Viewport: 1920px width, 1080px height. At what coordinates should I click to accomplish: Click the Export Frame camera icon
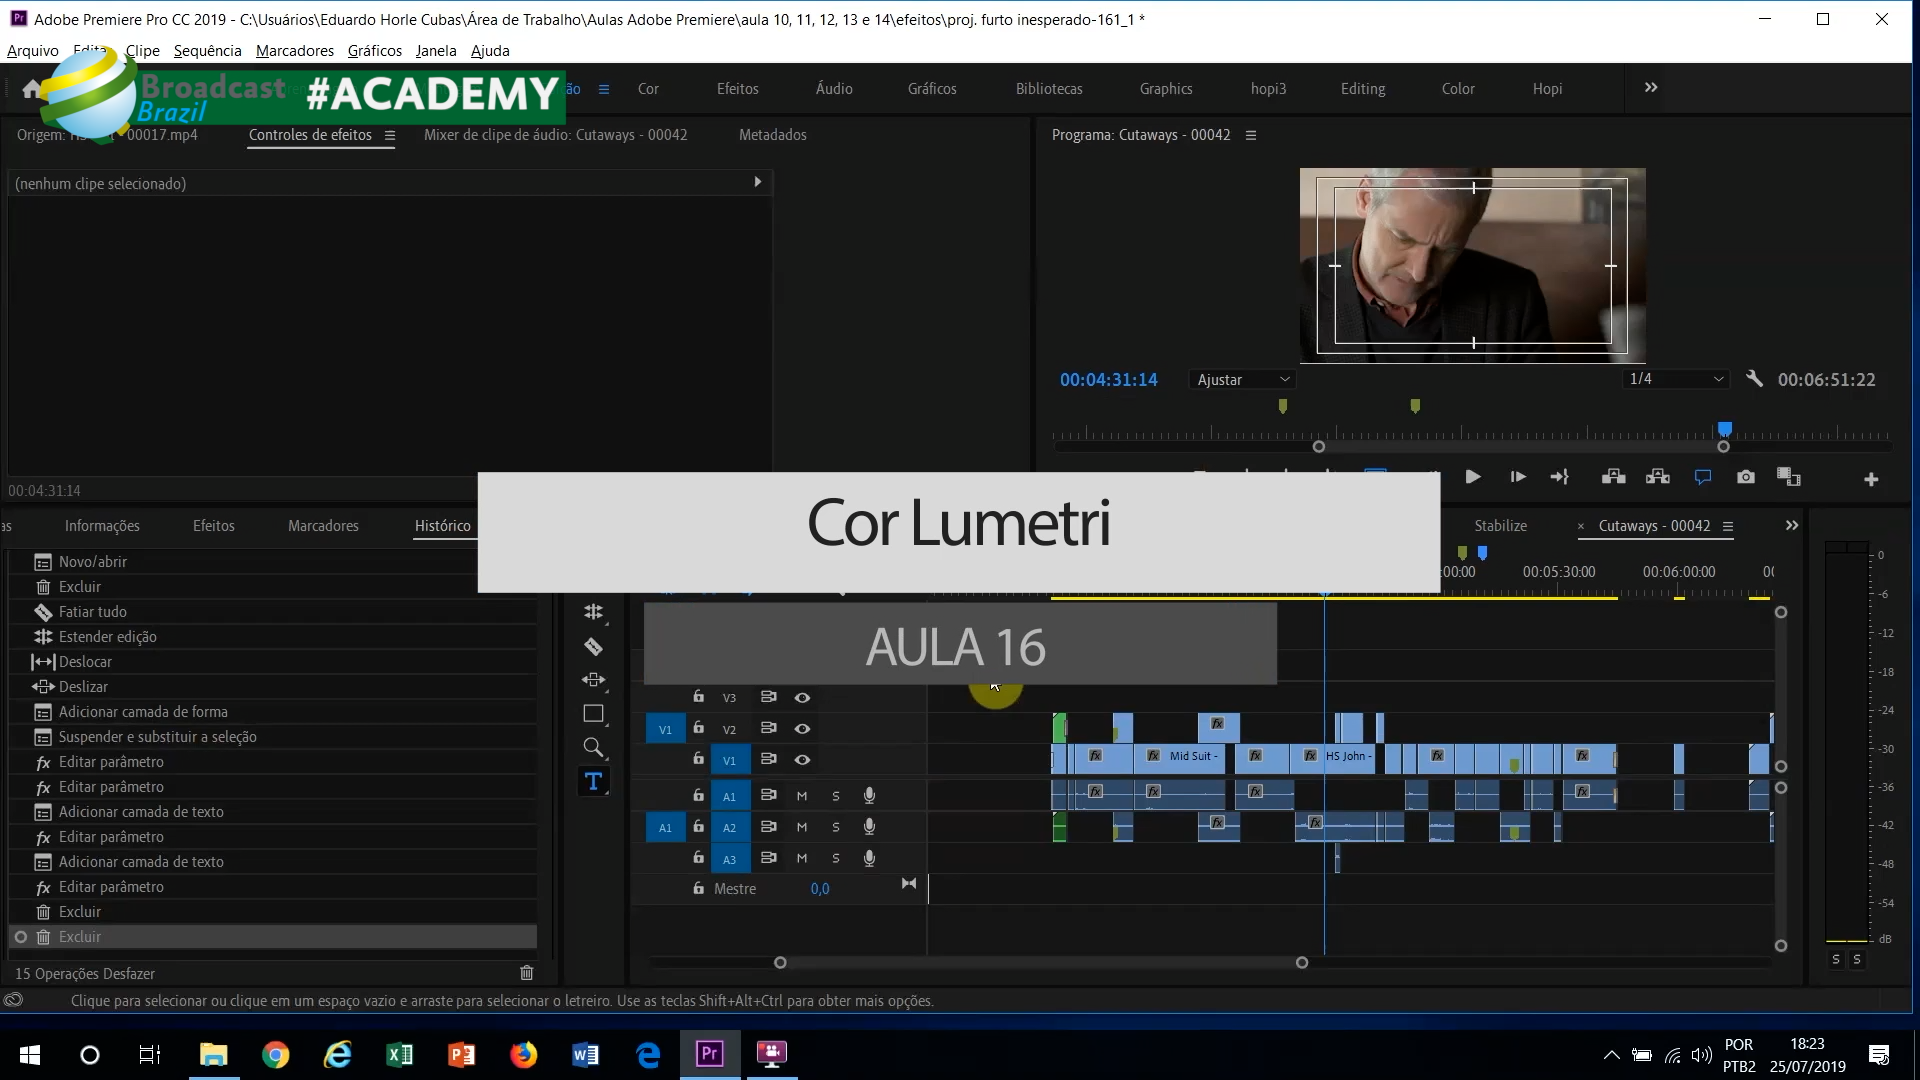pos(1746,477)
